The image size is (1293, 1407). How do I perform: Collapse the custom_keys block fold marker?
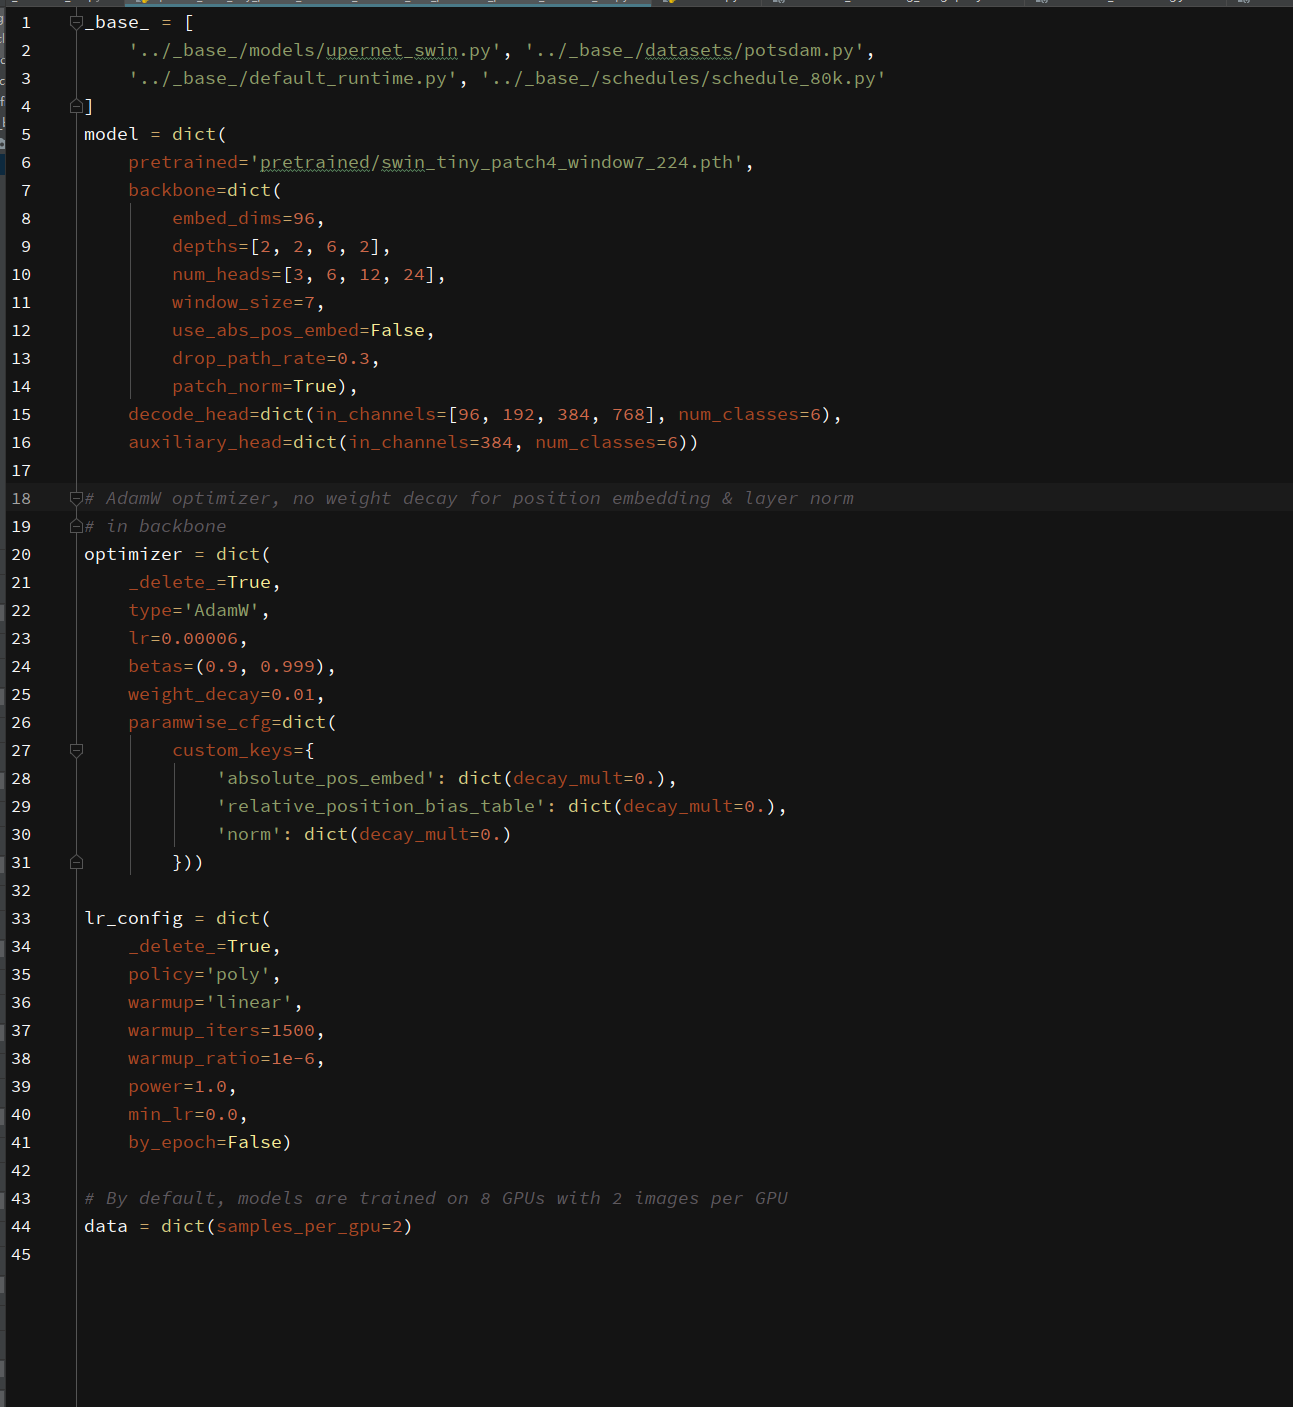click(x=77, y=750)
